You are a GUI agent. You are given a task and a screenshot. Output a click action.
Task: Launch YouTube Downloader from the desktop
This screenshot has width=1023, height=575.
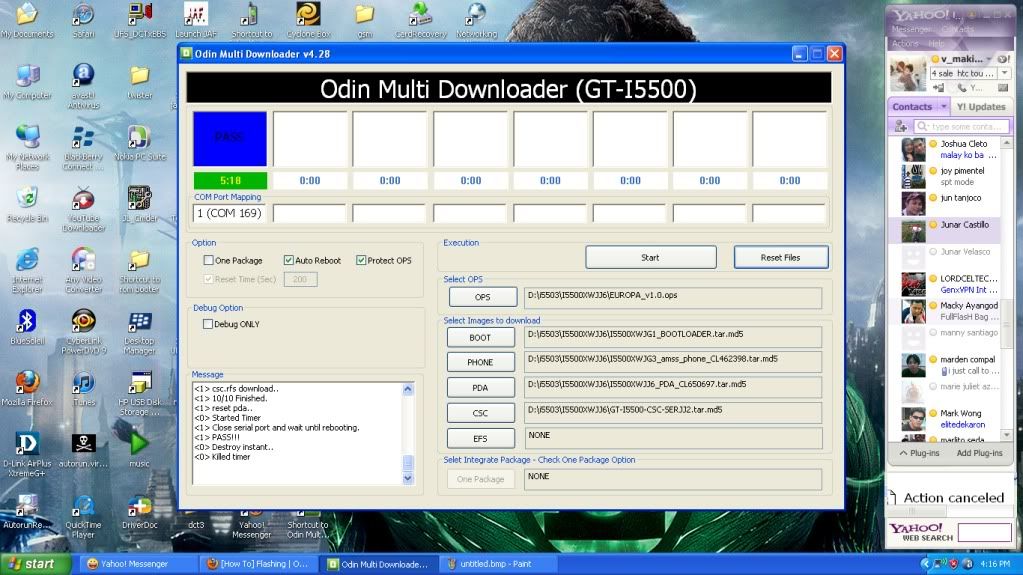click(x=84, y=209)
